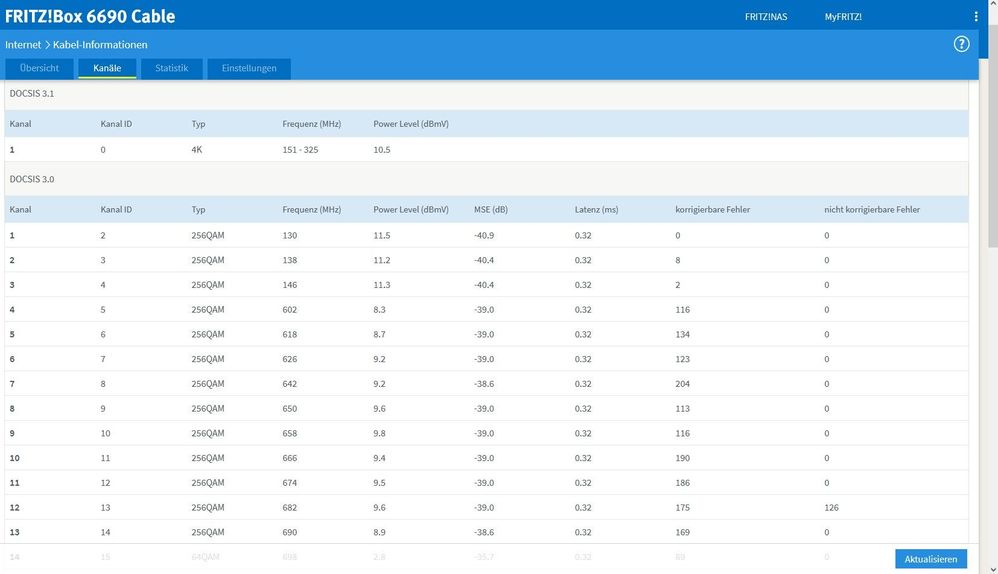998x574 pixels.
Task: Click the correctable errors value 204
Action: click(682, 384)
